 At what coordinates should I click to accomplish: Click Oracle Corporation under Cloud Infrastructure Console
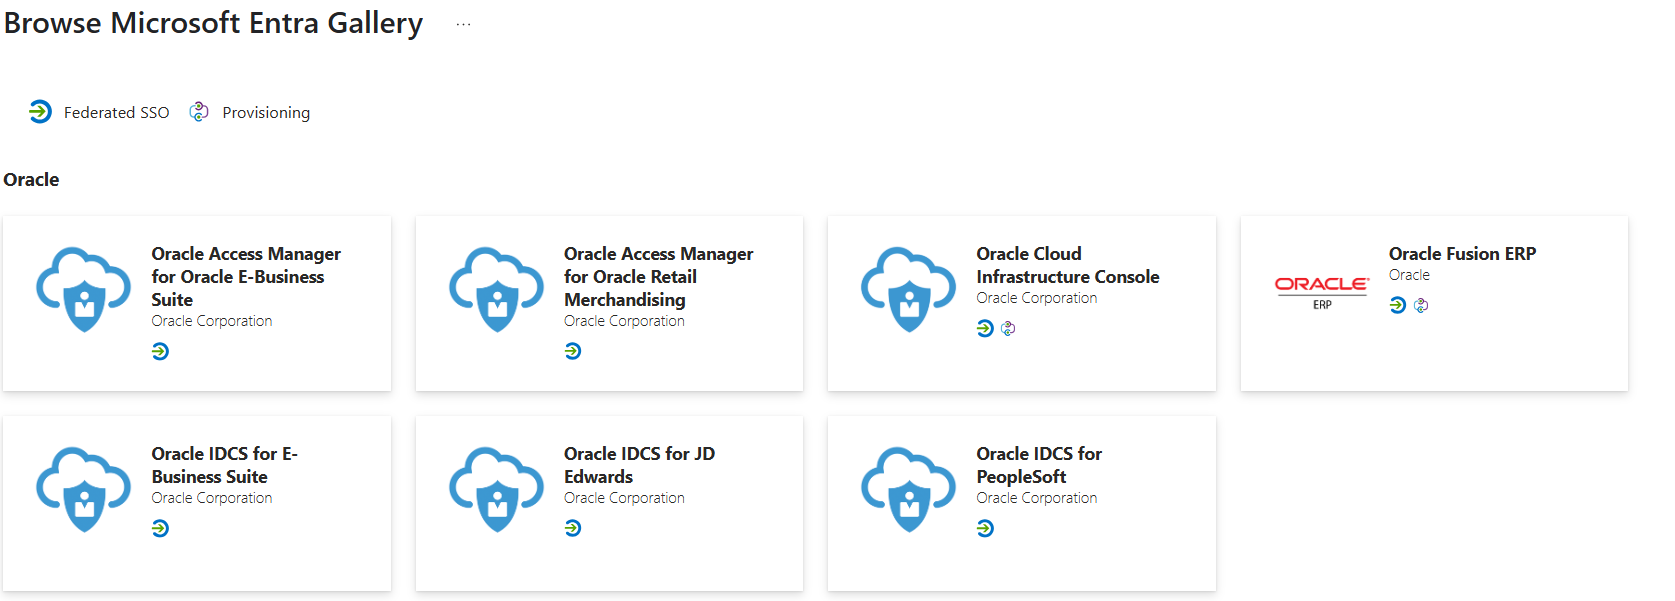(x=1037, y=298)
